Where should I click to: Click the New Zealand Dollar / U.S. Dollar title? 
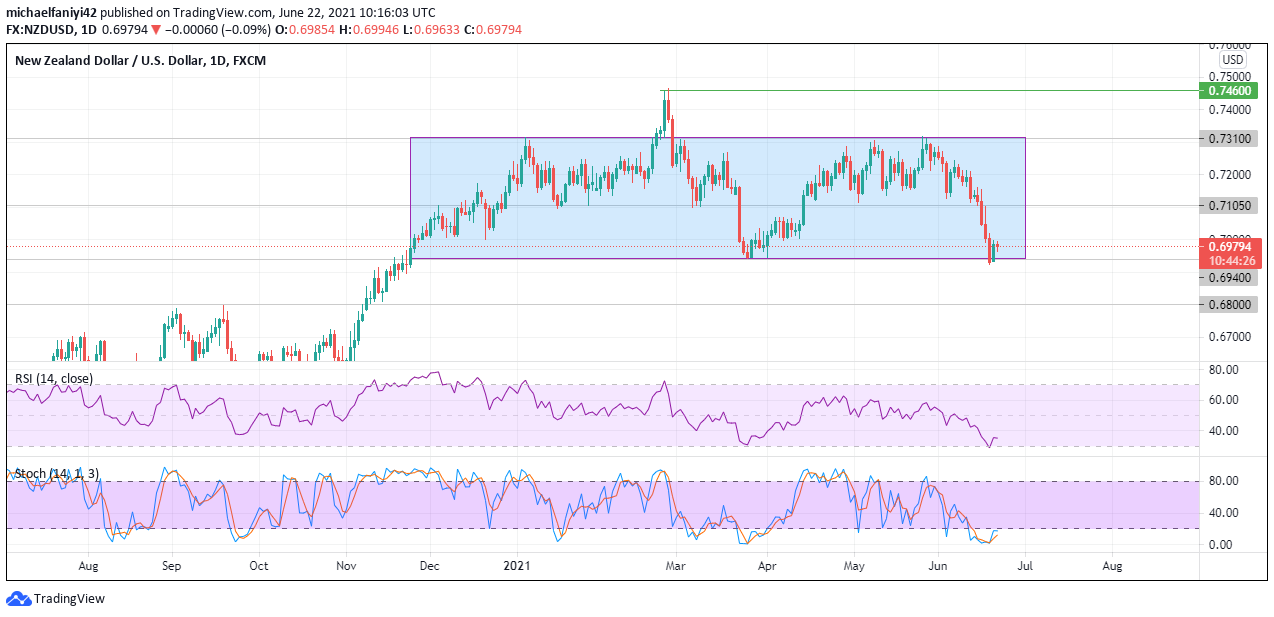(x=141, y=61)
